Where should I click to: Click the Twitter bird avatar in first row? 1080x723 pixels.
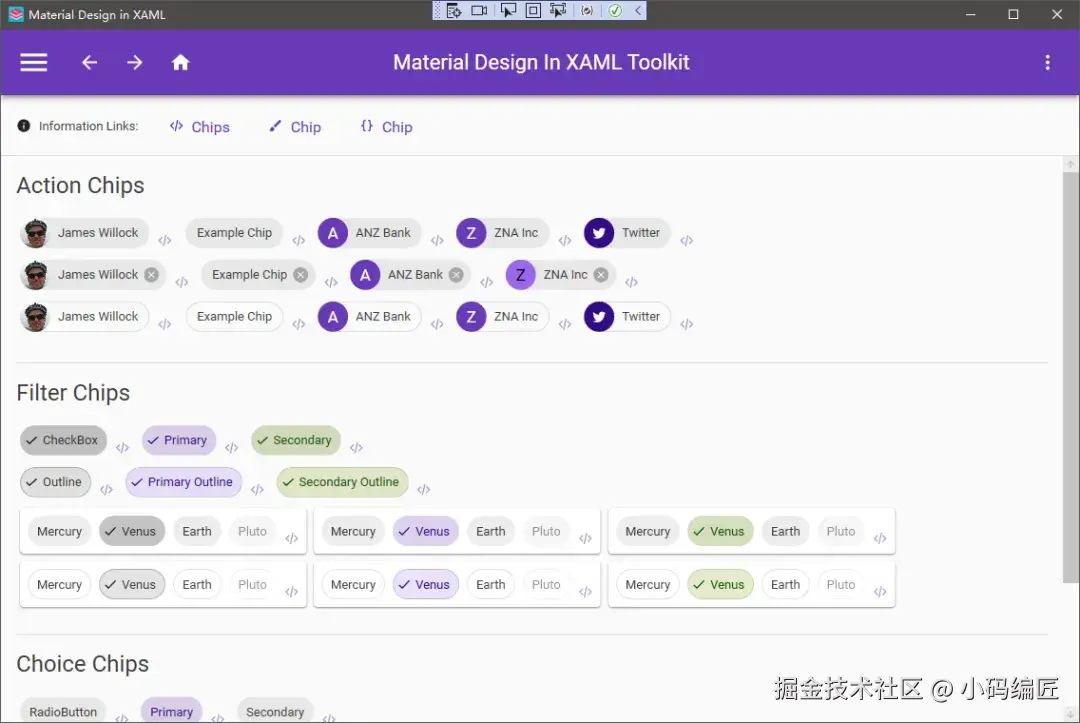click(x=599, y=233)
